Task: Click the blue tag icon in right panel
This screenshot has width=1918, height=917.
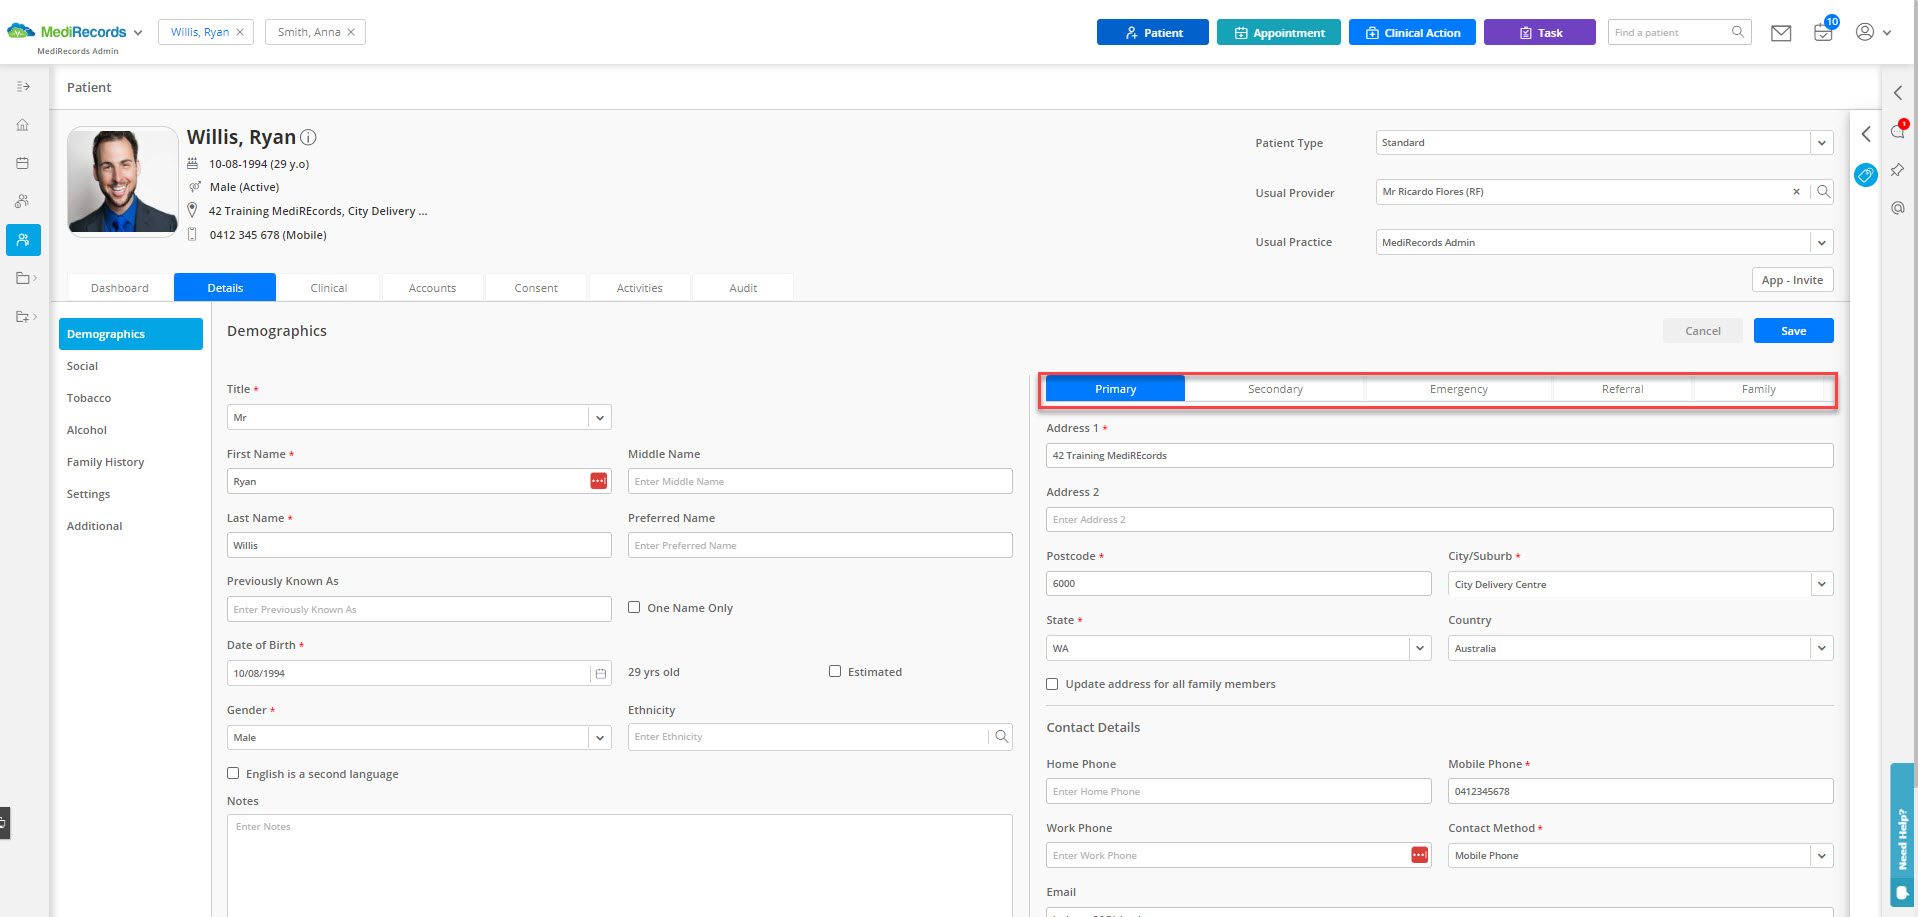Action: pos(1865,175)
